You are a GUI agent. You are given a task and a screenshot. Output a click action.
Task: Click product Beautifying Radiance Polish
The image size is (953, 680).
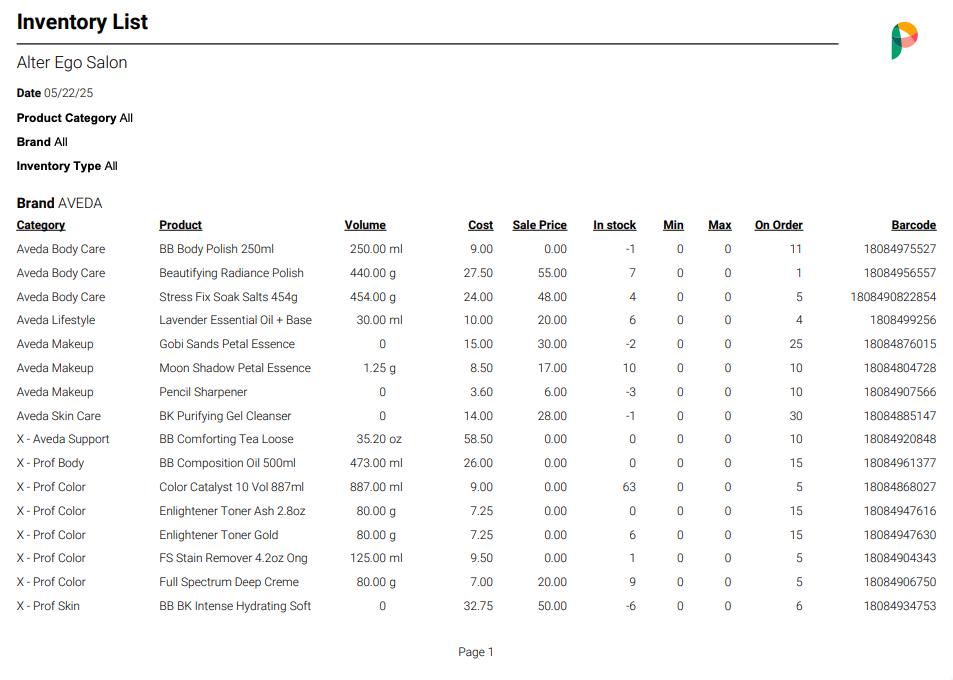232,273
